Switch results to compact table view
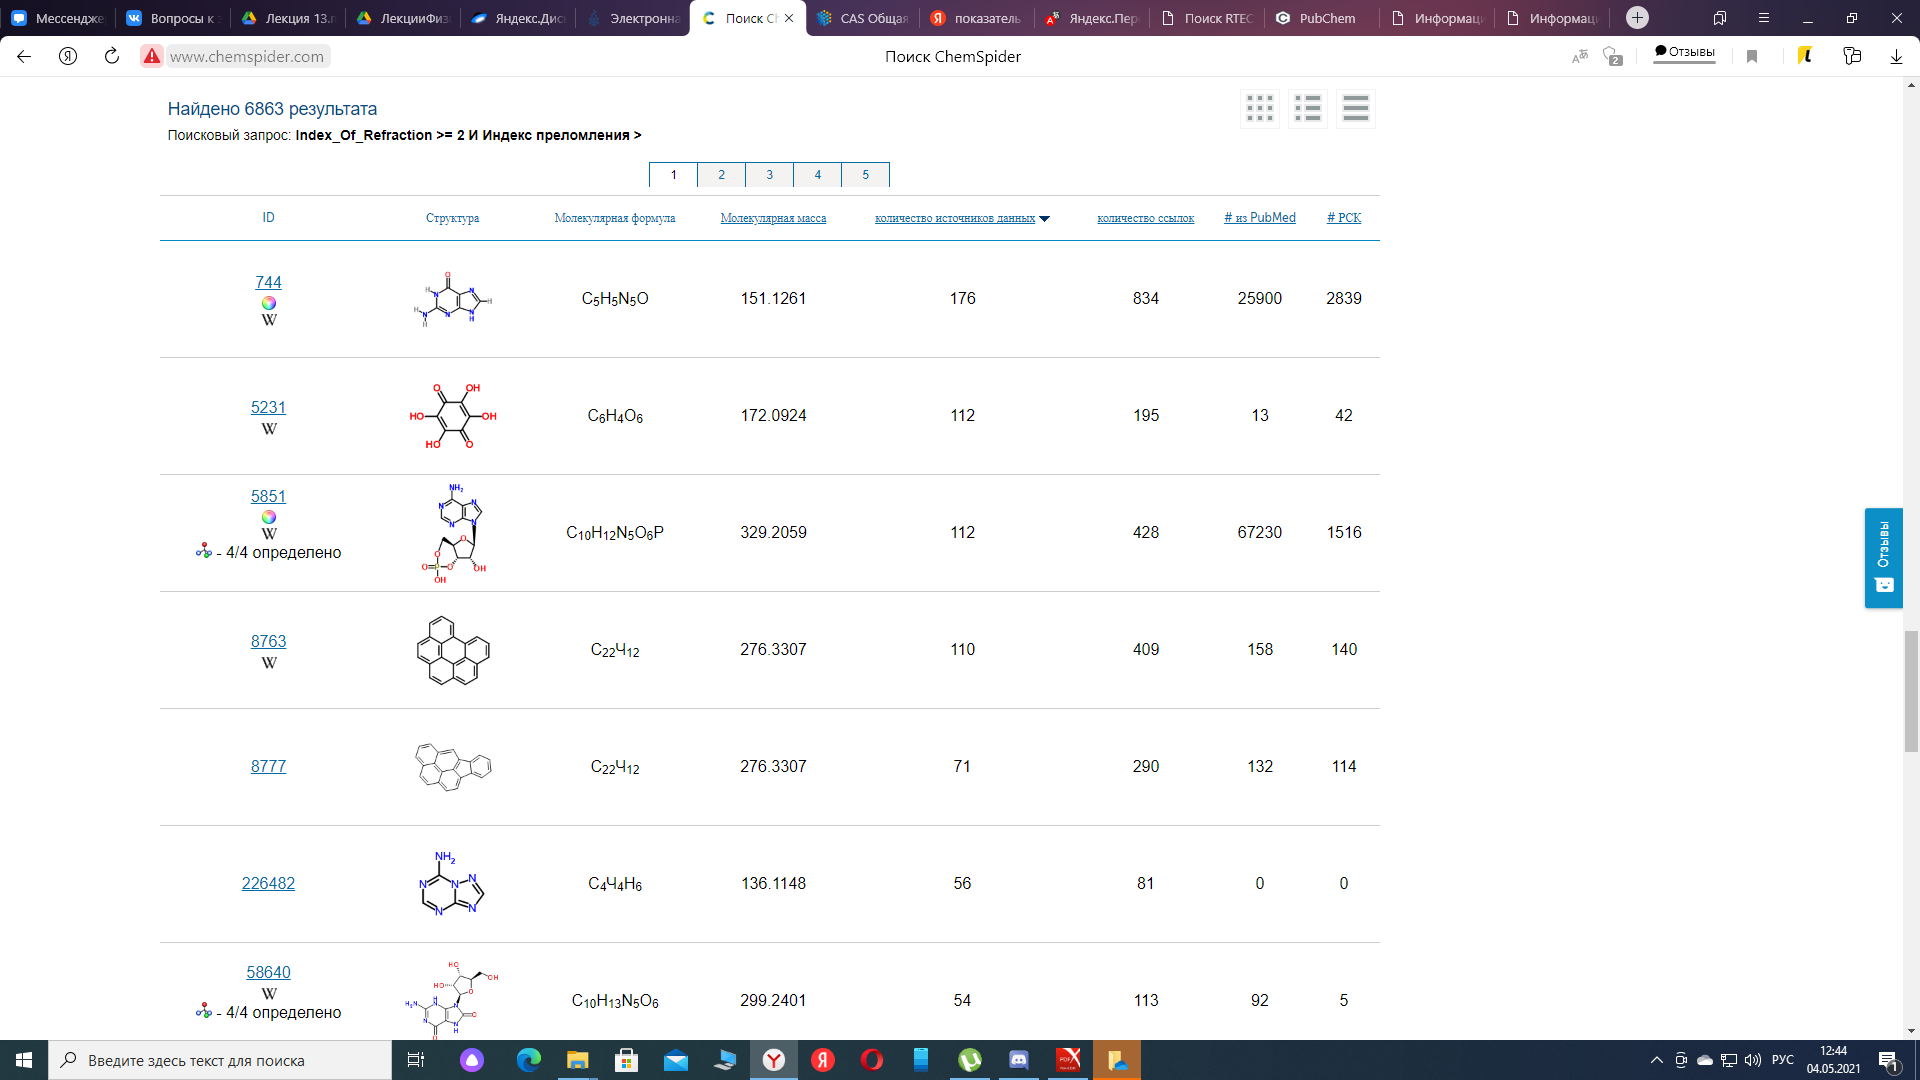This screenshot has width=1920, height=1080. click(x=1356, y=108)
